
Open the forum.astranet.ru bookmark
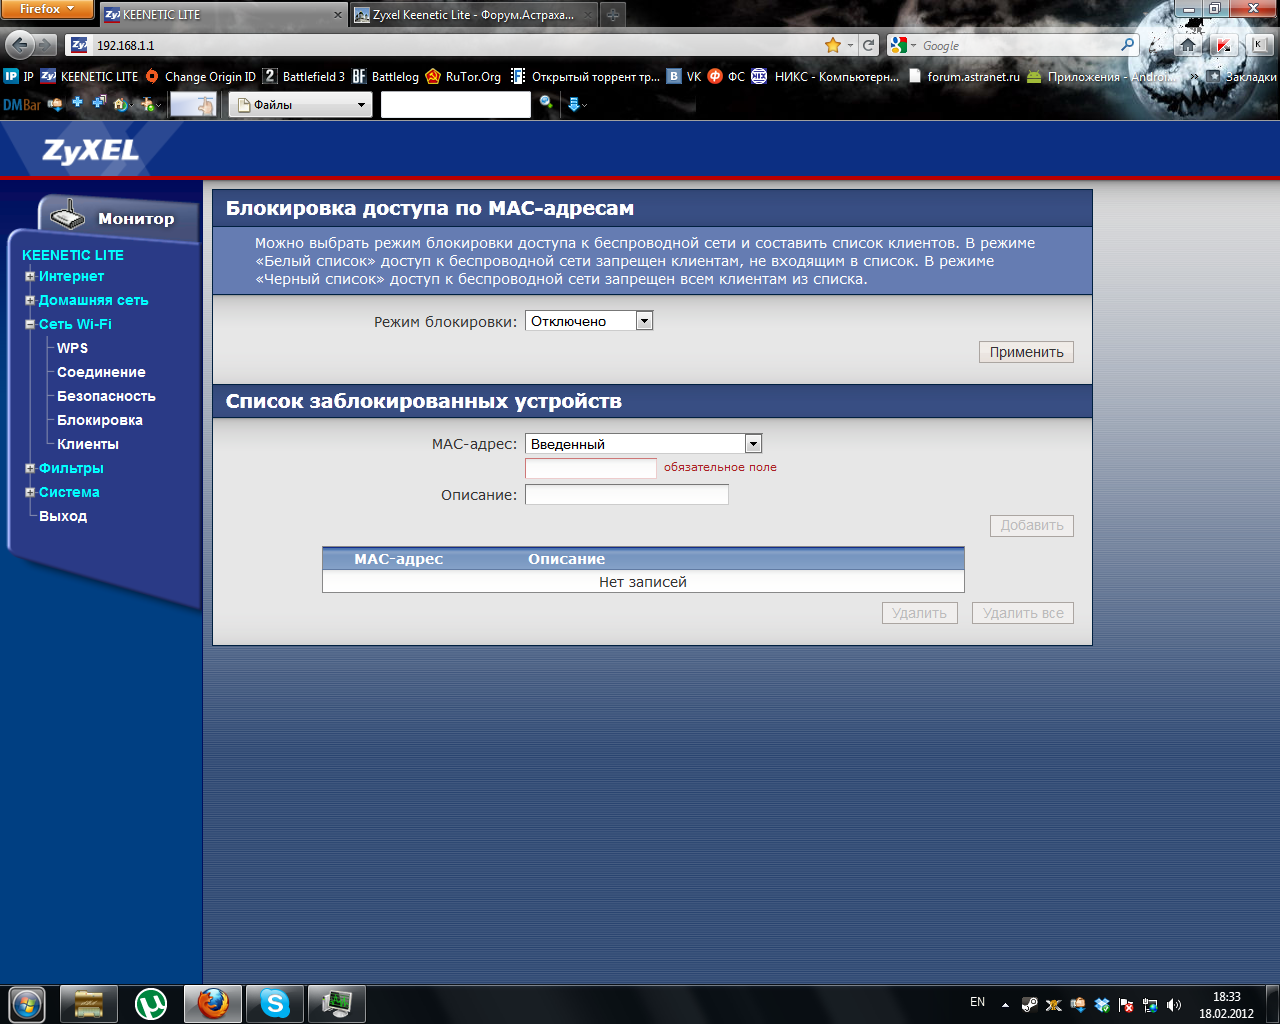(x=964, y=76)
